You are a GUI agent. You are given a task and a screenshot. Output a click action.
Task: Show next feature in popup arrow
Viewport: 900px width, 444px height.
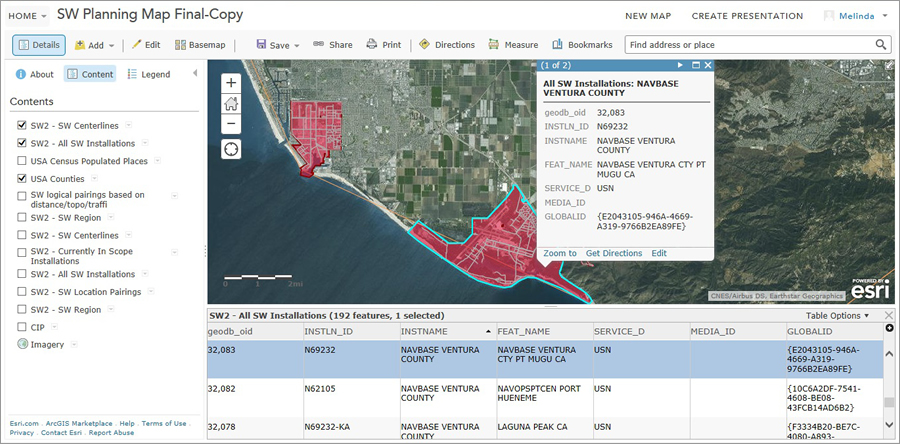tap(680, 65)
